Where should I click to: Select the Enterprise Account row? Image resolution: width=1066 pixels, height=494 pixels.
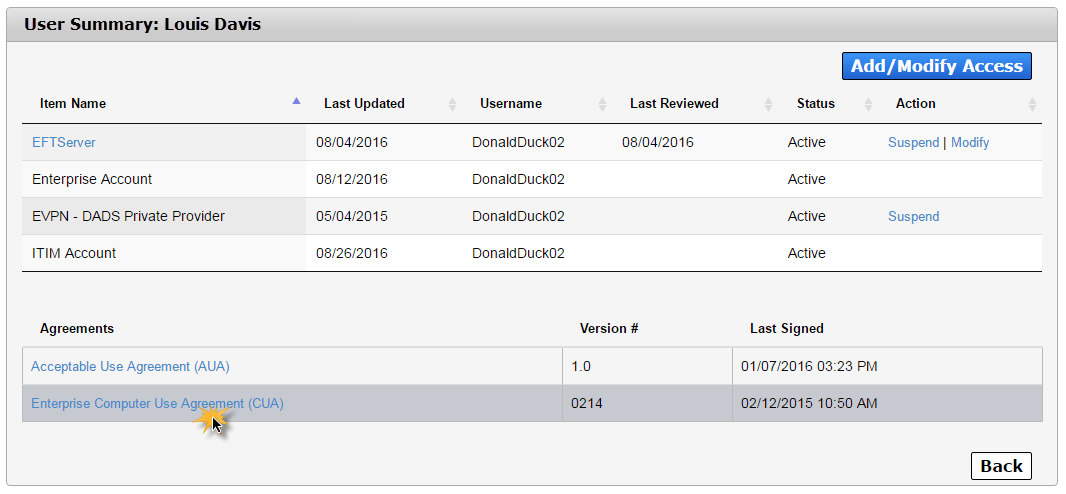pyautogui.click(x=532, y=179)
